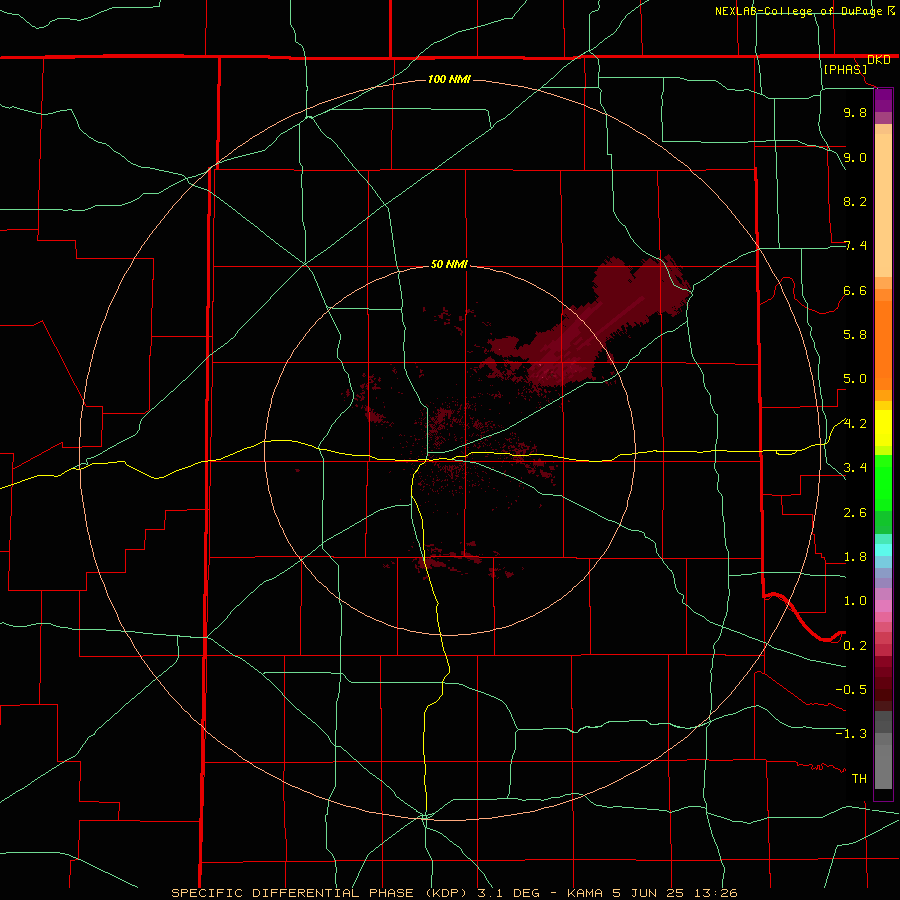
Task: Select the 6.6 legend value
Action: pyautogui.click(x=855, y=290)
